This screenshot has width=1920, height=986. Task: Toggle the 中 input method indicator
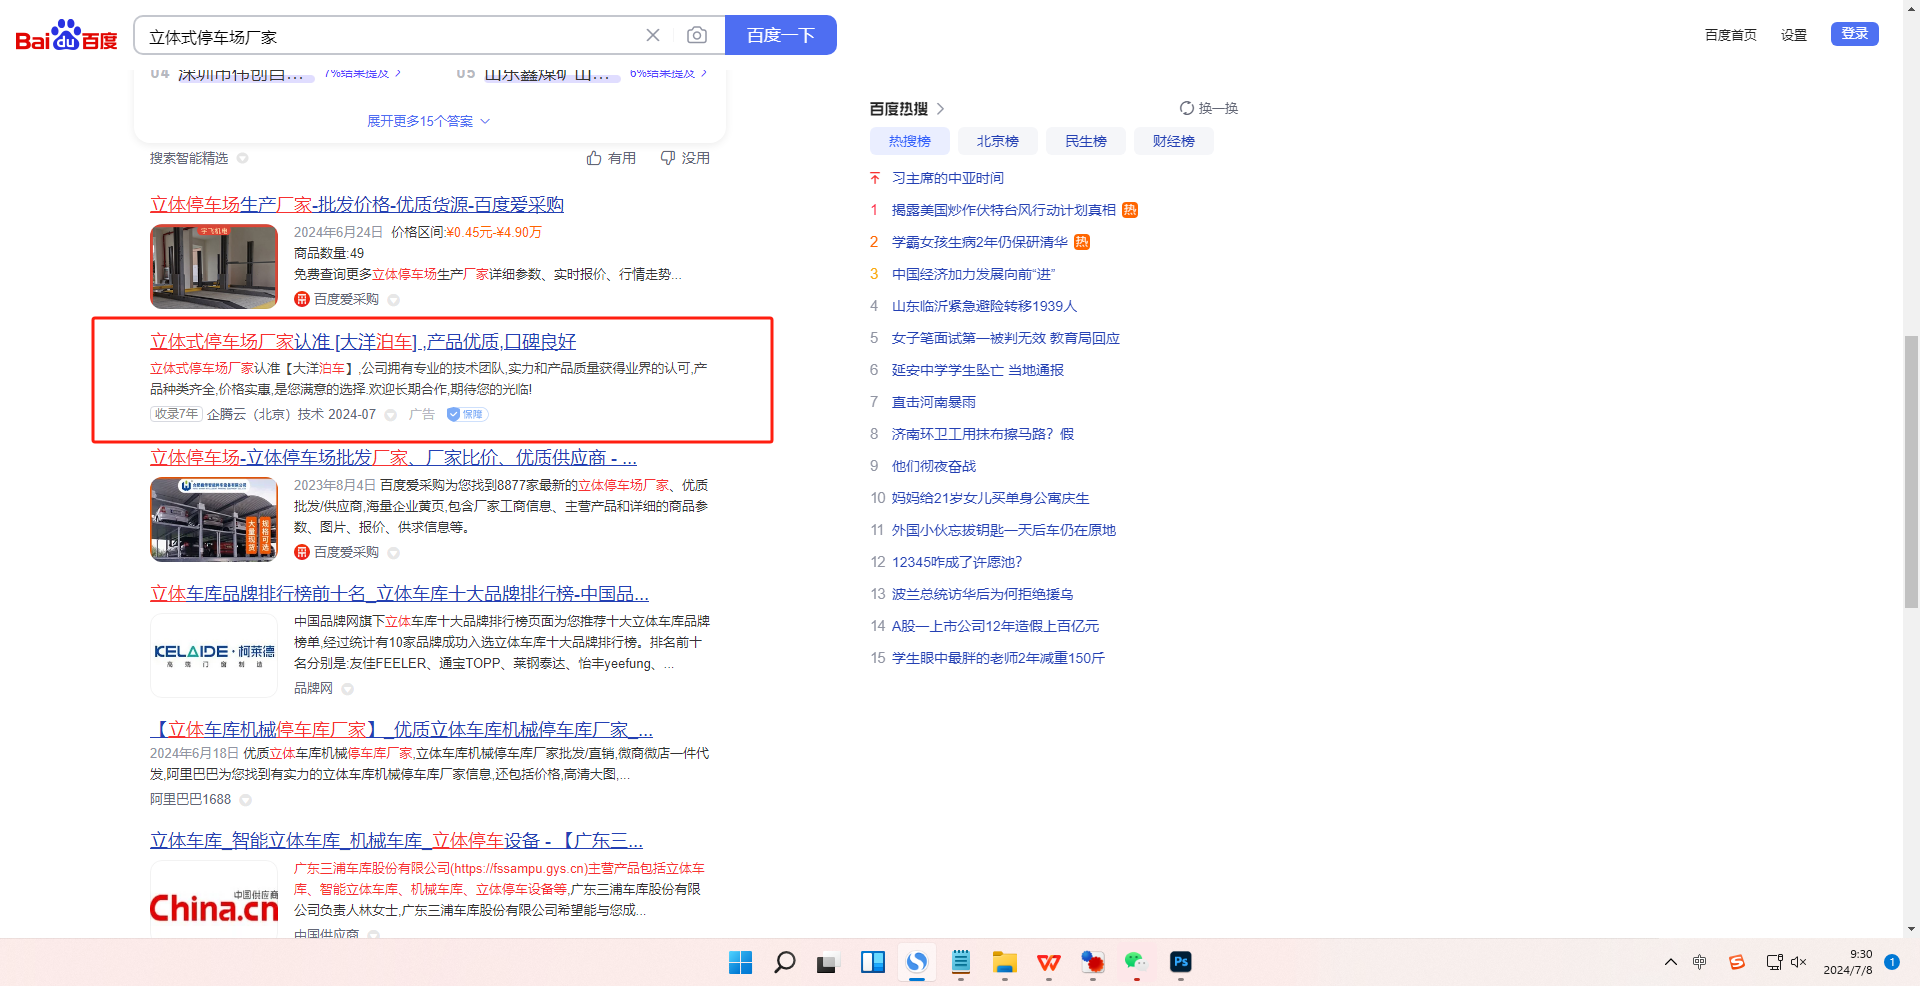1700,962
